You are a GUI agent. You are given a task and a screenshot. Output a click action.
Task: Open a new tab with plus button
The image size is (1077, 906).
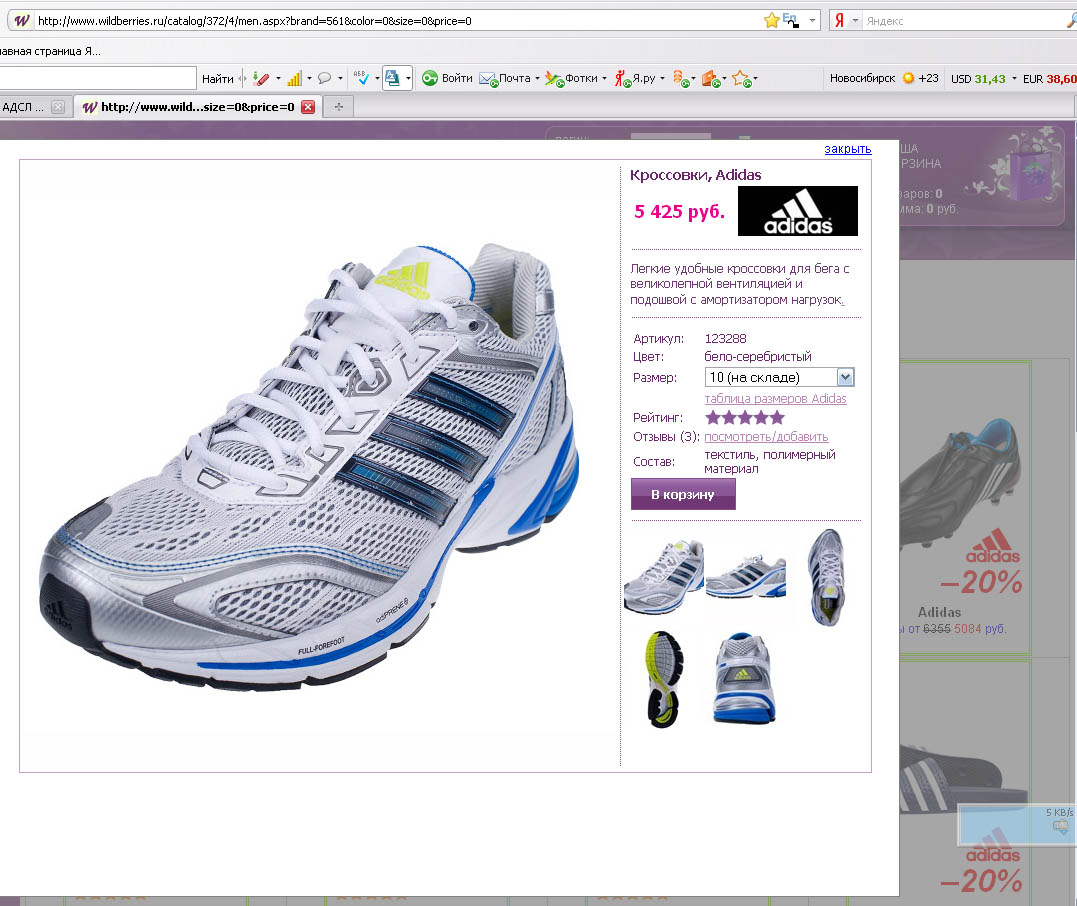339,106
